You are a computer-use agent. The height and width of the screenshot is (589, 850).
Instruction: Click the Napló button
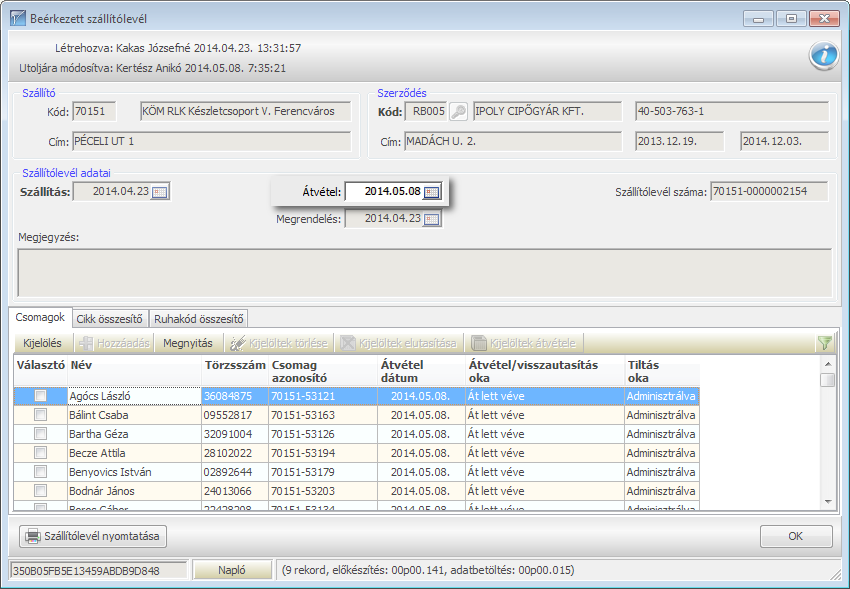pyautogui.click(x=232, y=570)
